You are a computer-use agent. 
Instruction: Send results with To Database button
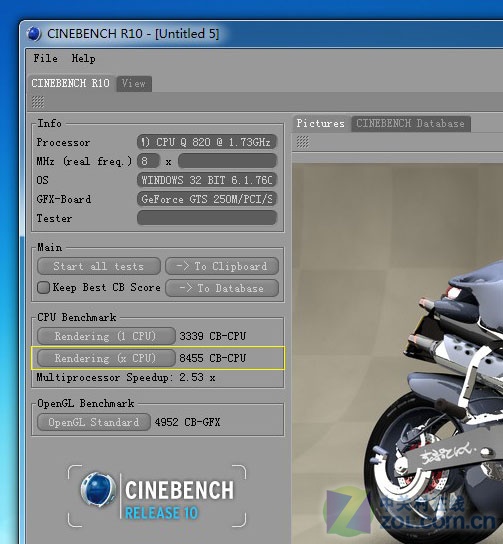pyautogui.click(x=222, y=288)
